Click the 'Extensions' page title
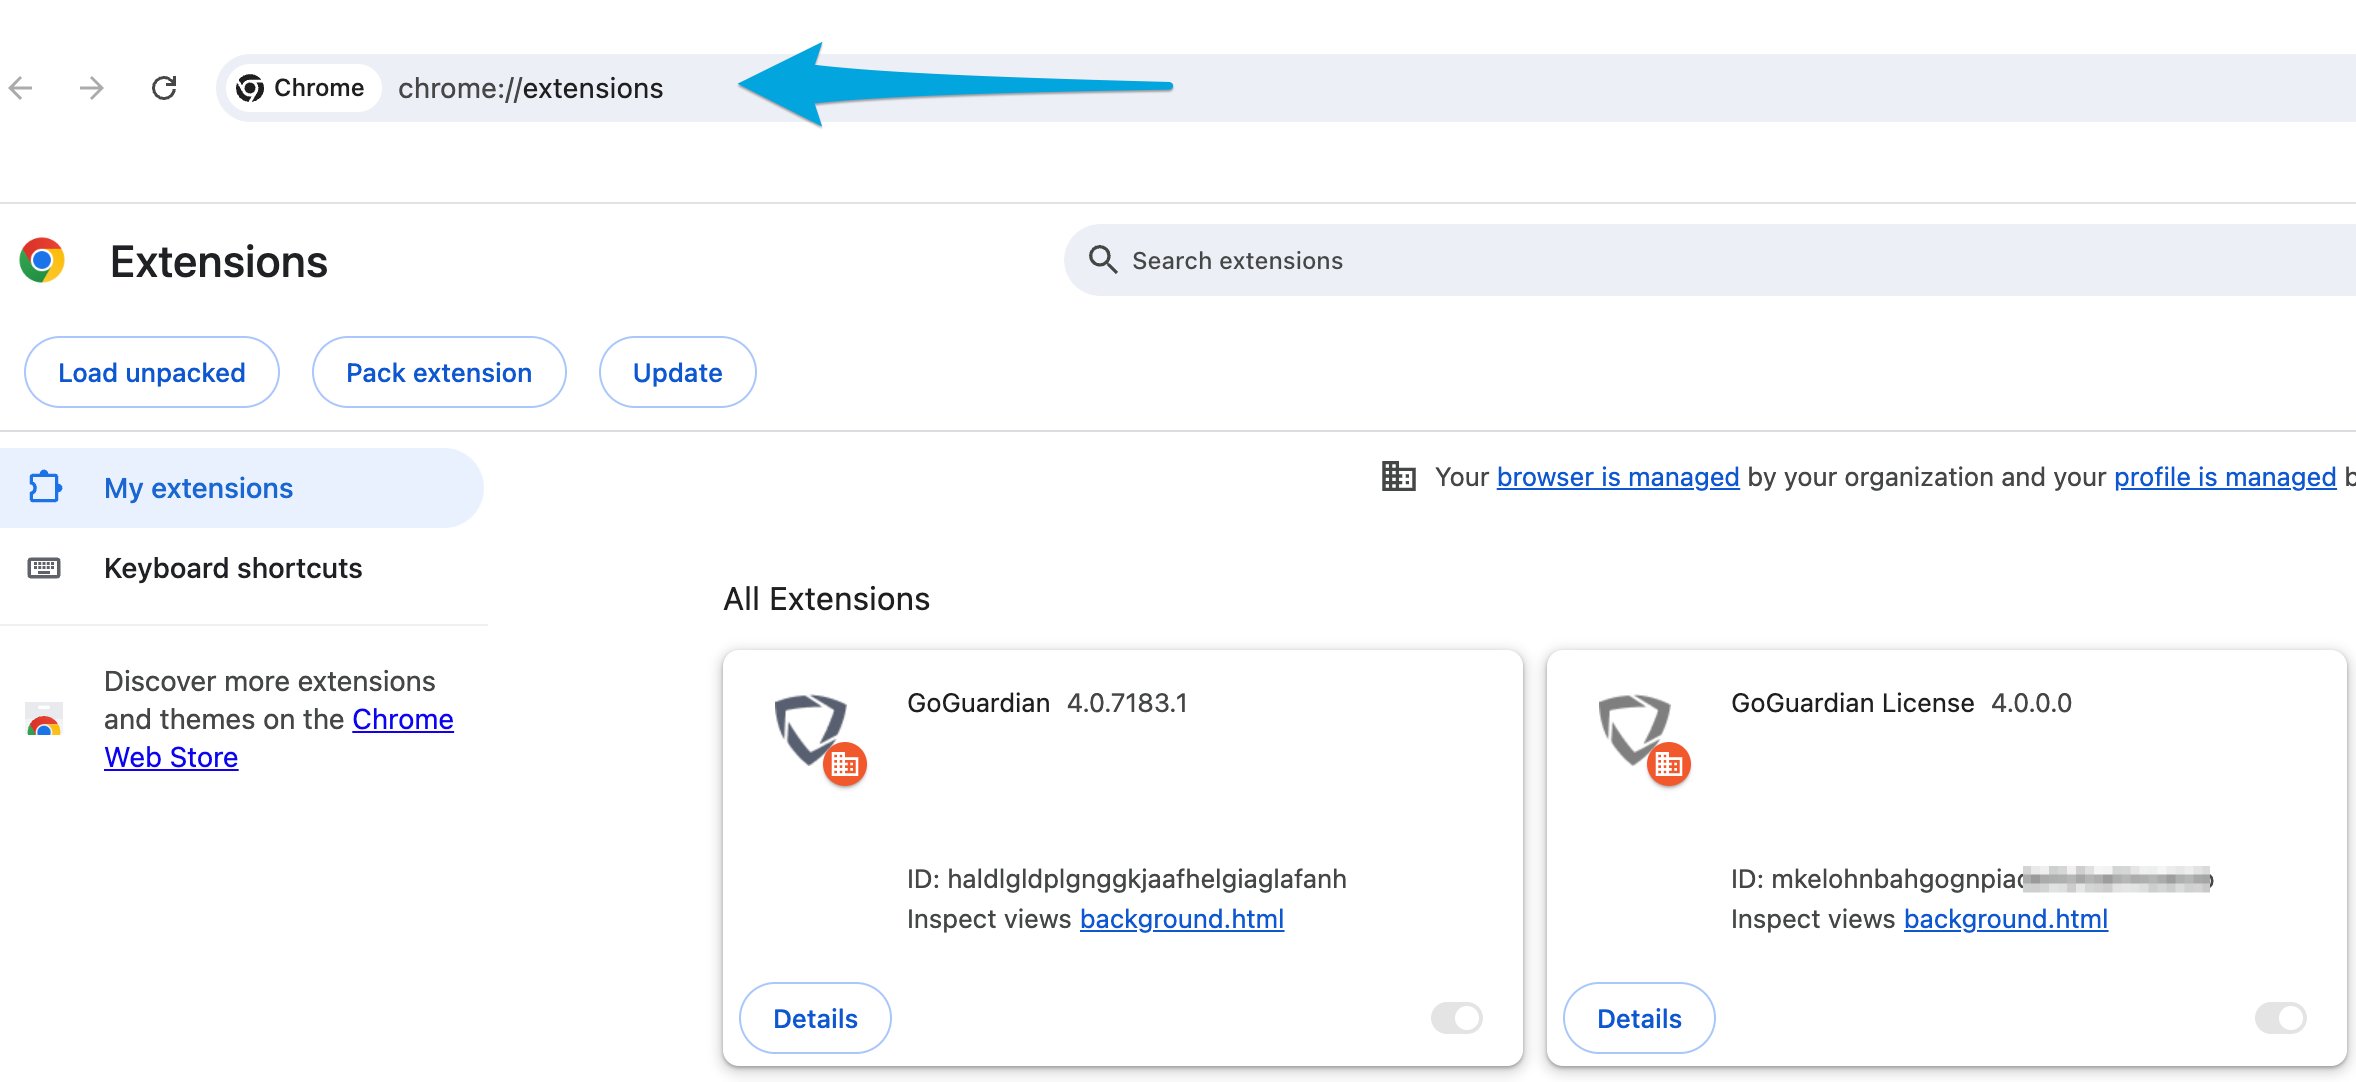Image resolution: width=2356 pixels, height=1082 pixels. tap(219, 262)
